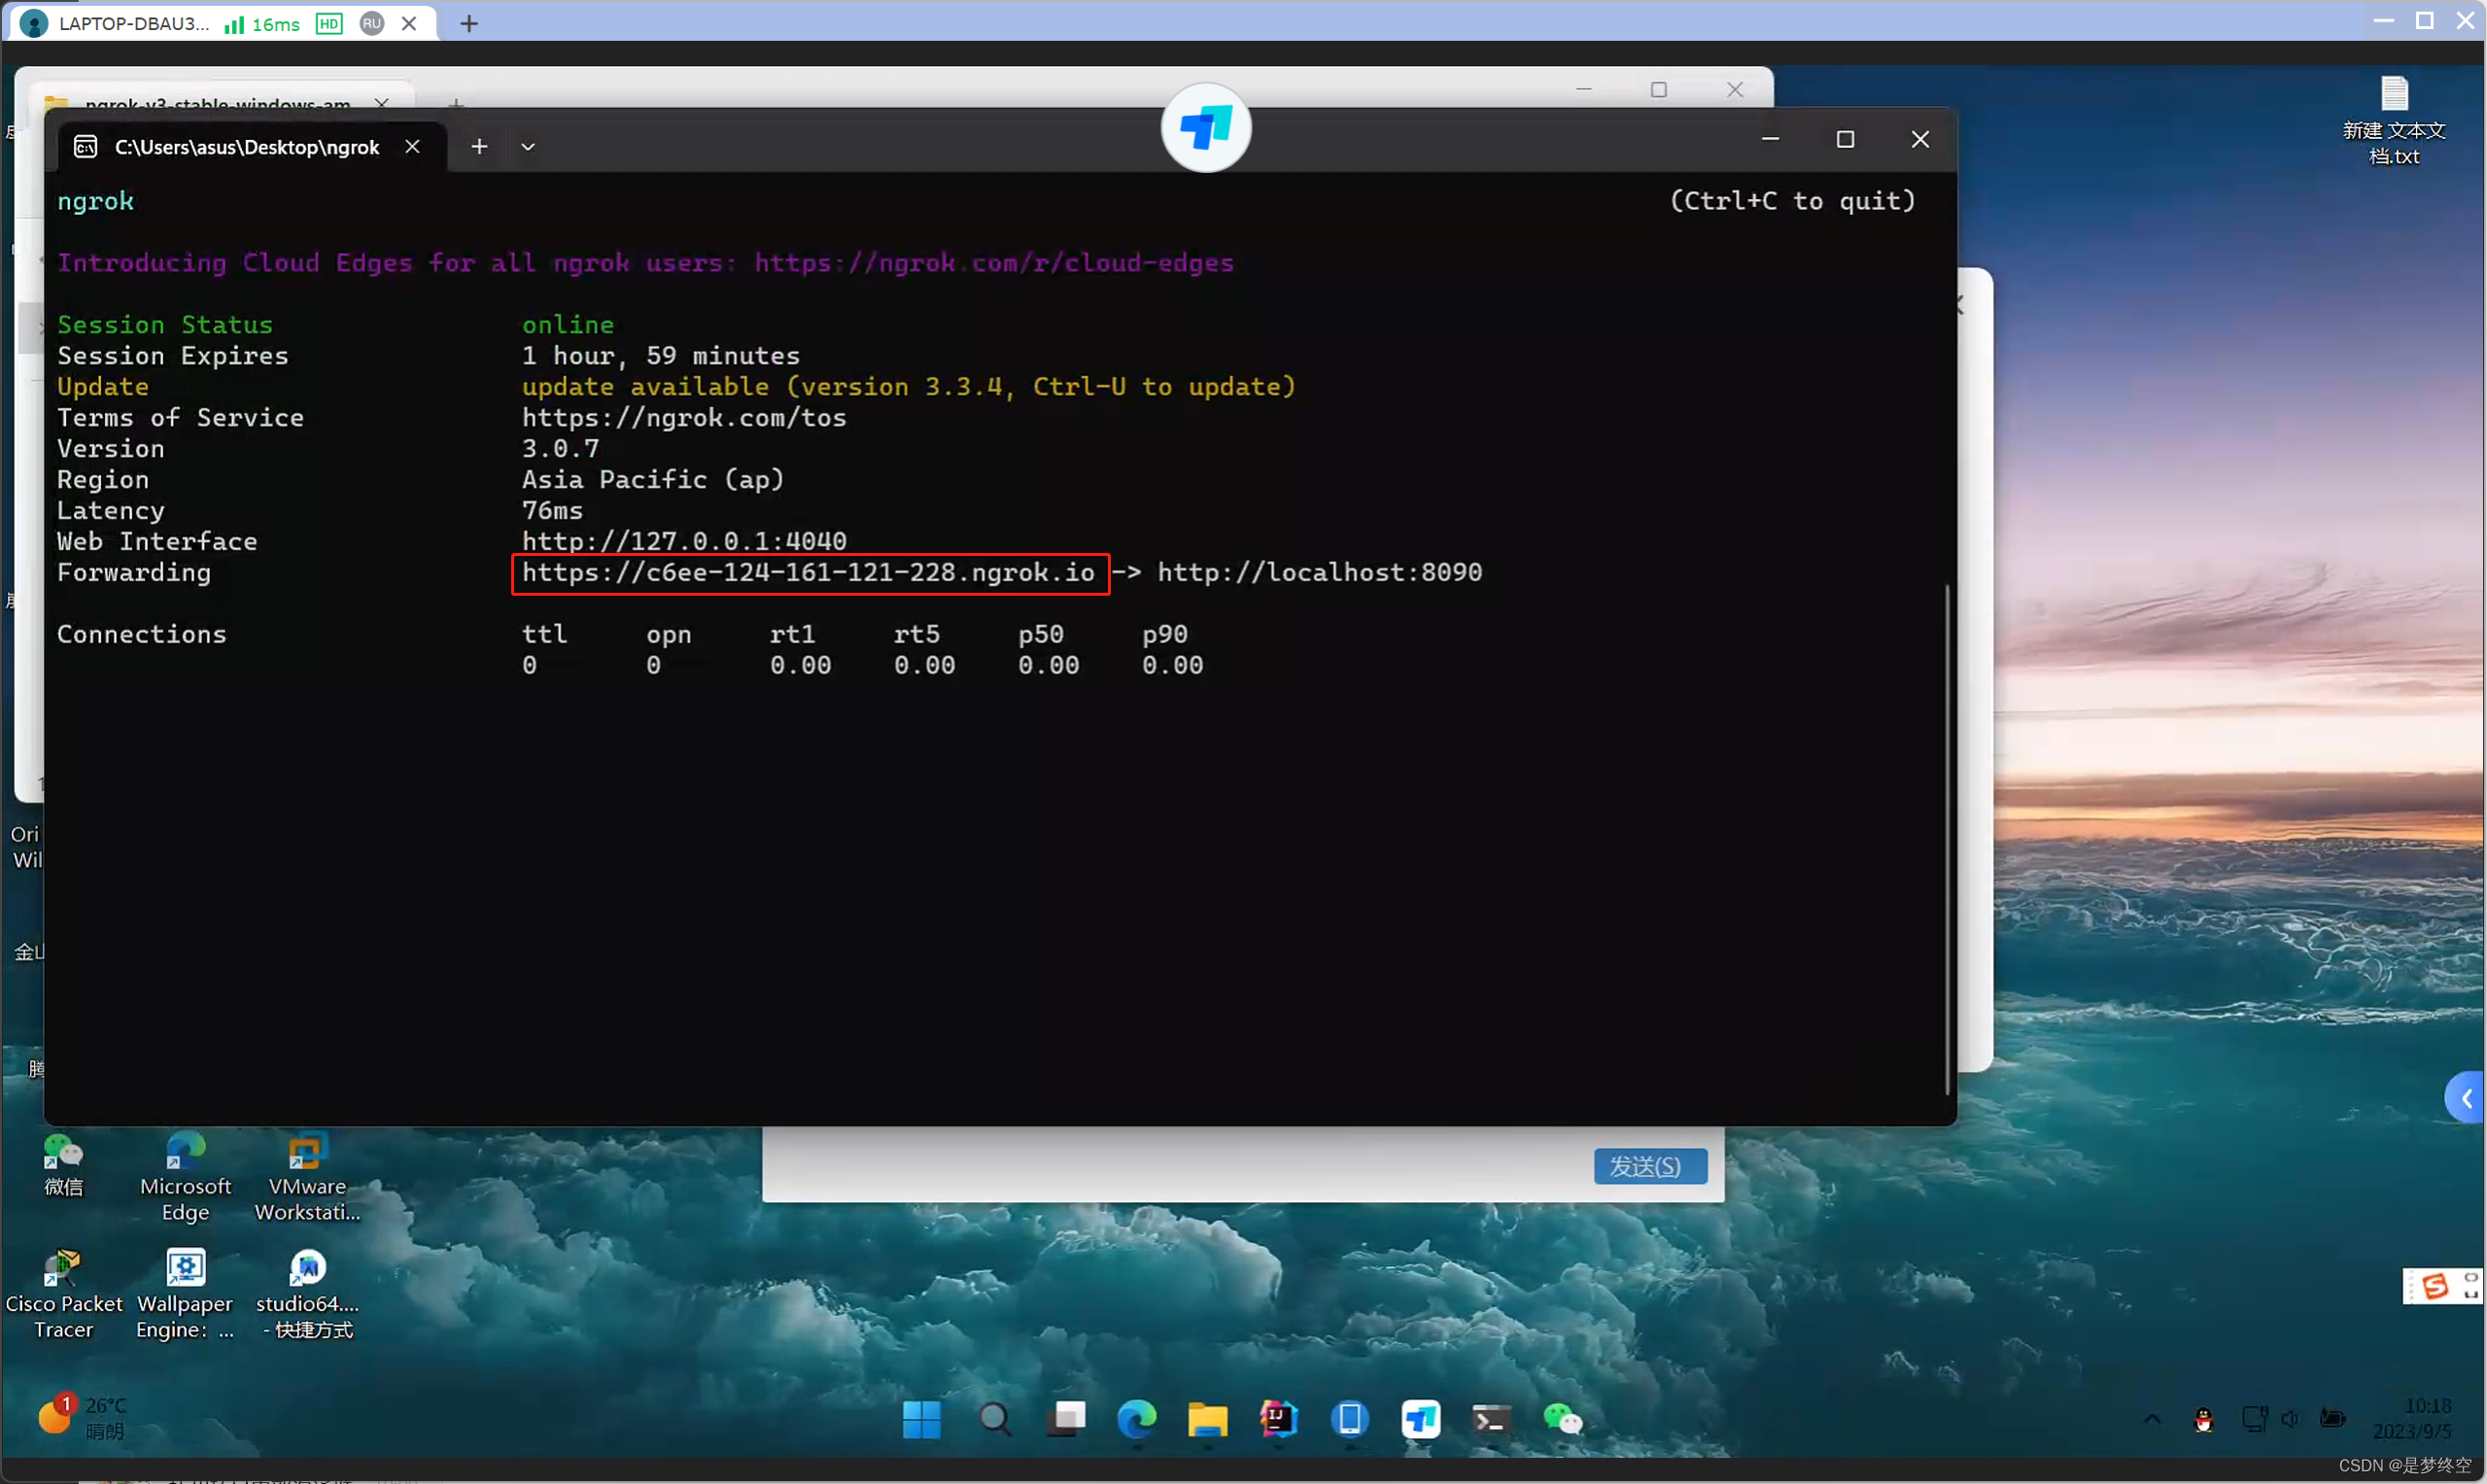2487x1484 pixels.
Task: Click the terminal tab dropdown arrow
Action: pos(527,147)
